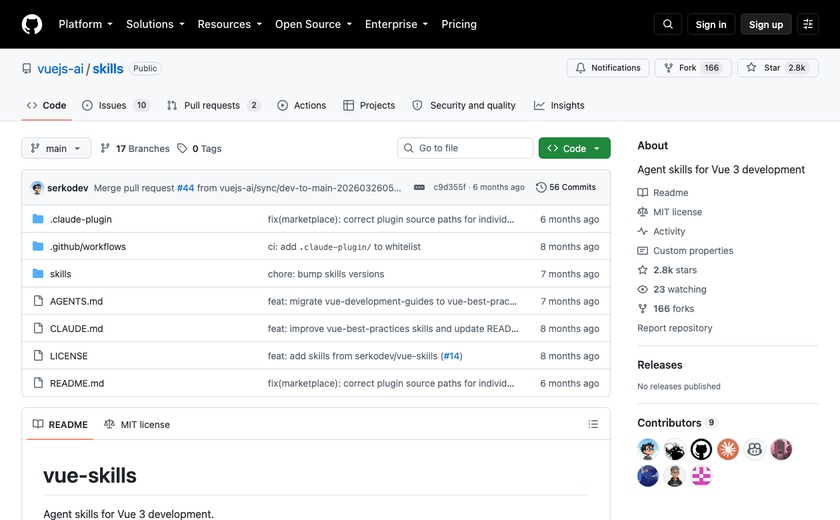Screen dimensions: 840x520
Task: Switch to the Actions tab
Action: coord(302,105)
